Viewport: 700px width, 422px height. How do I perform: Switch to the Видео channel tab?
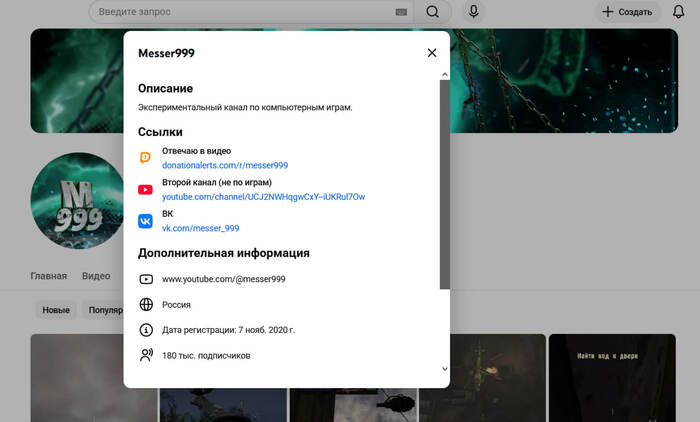(x=96, y=276)
